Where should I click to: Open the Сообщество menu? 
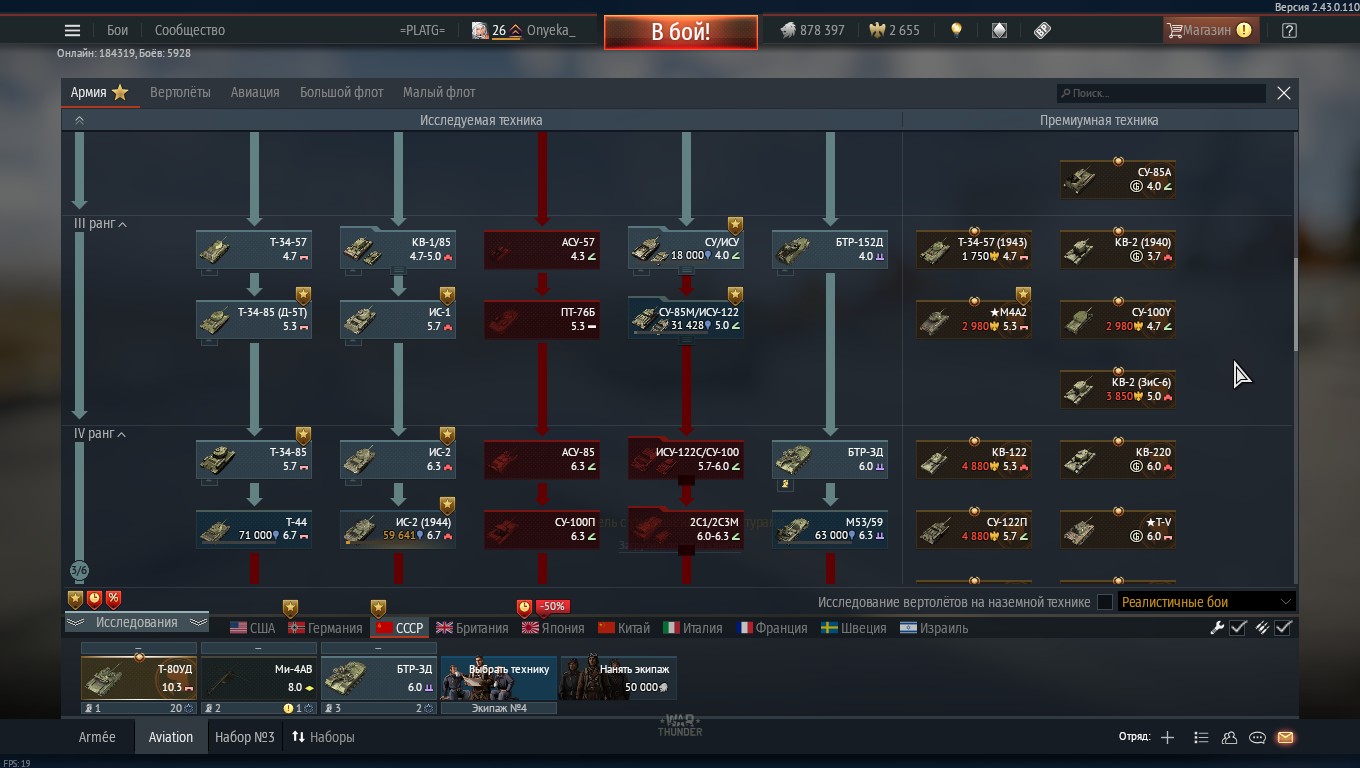coord(190,30)
